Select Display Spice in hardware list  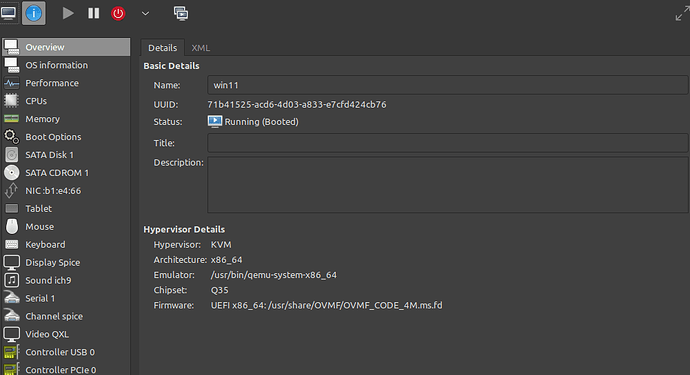66,262
